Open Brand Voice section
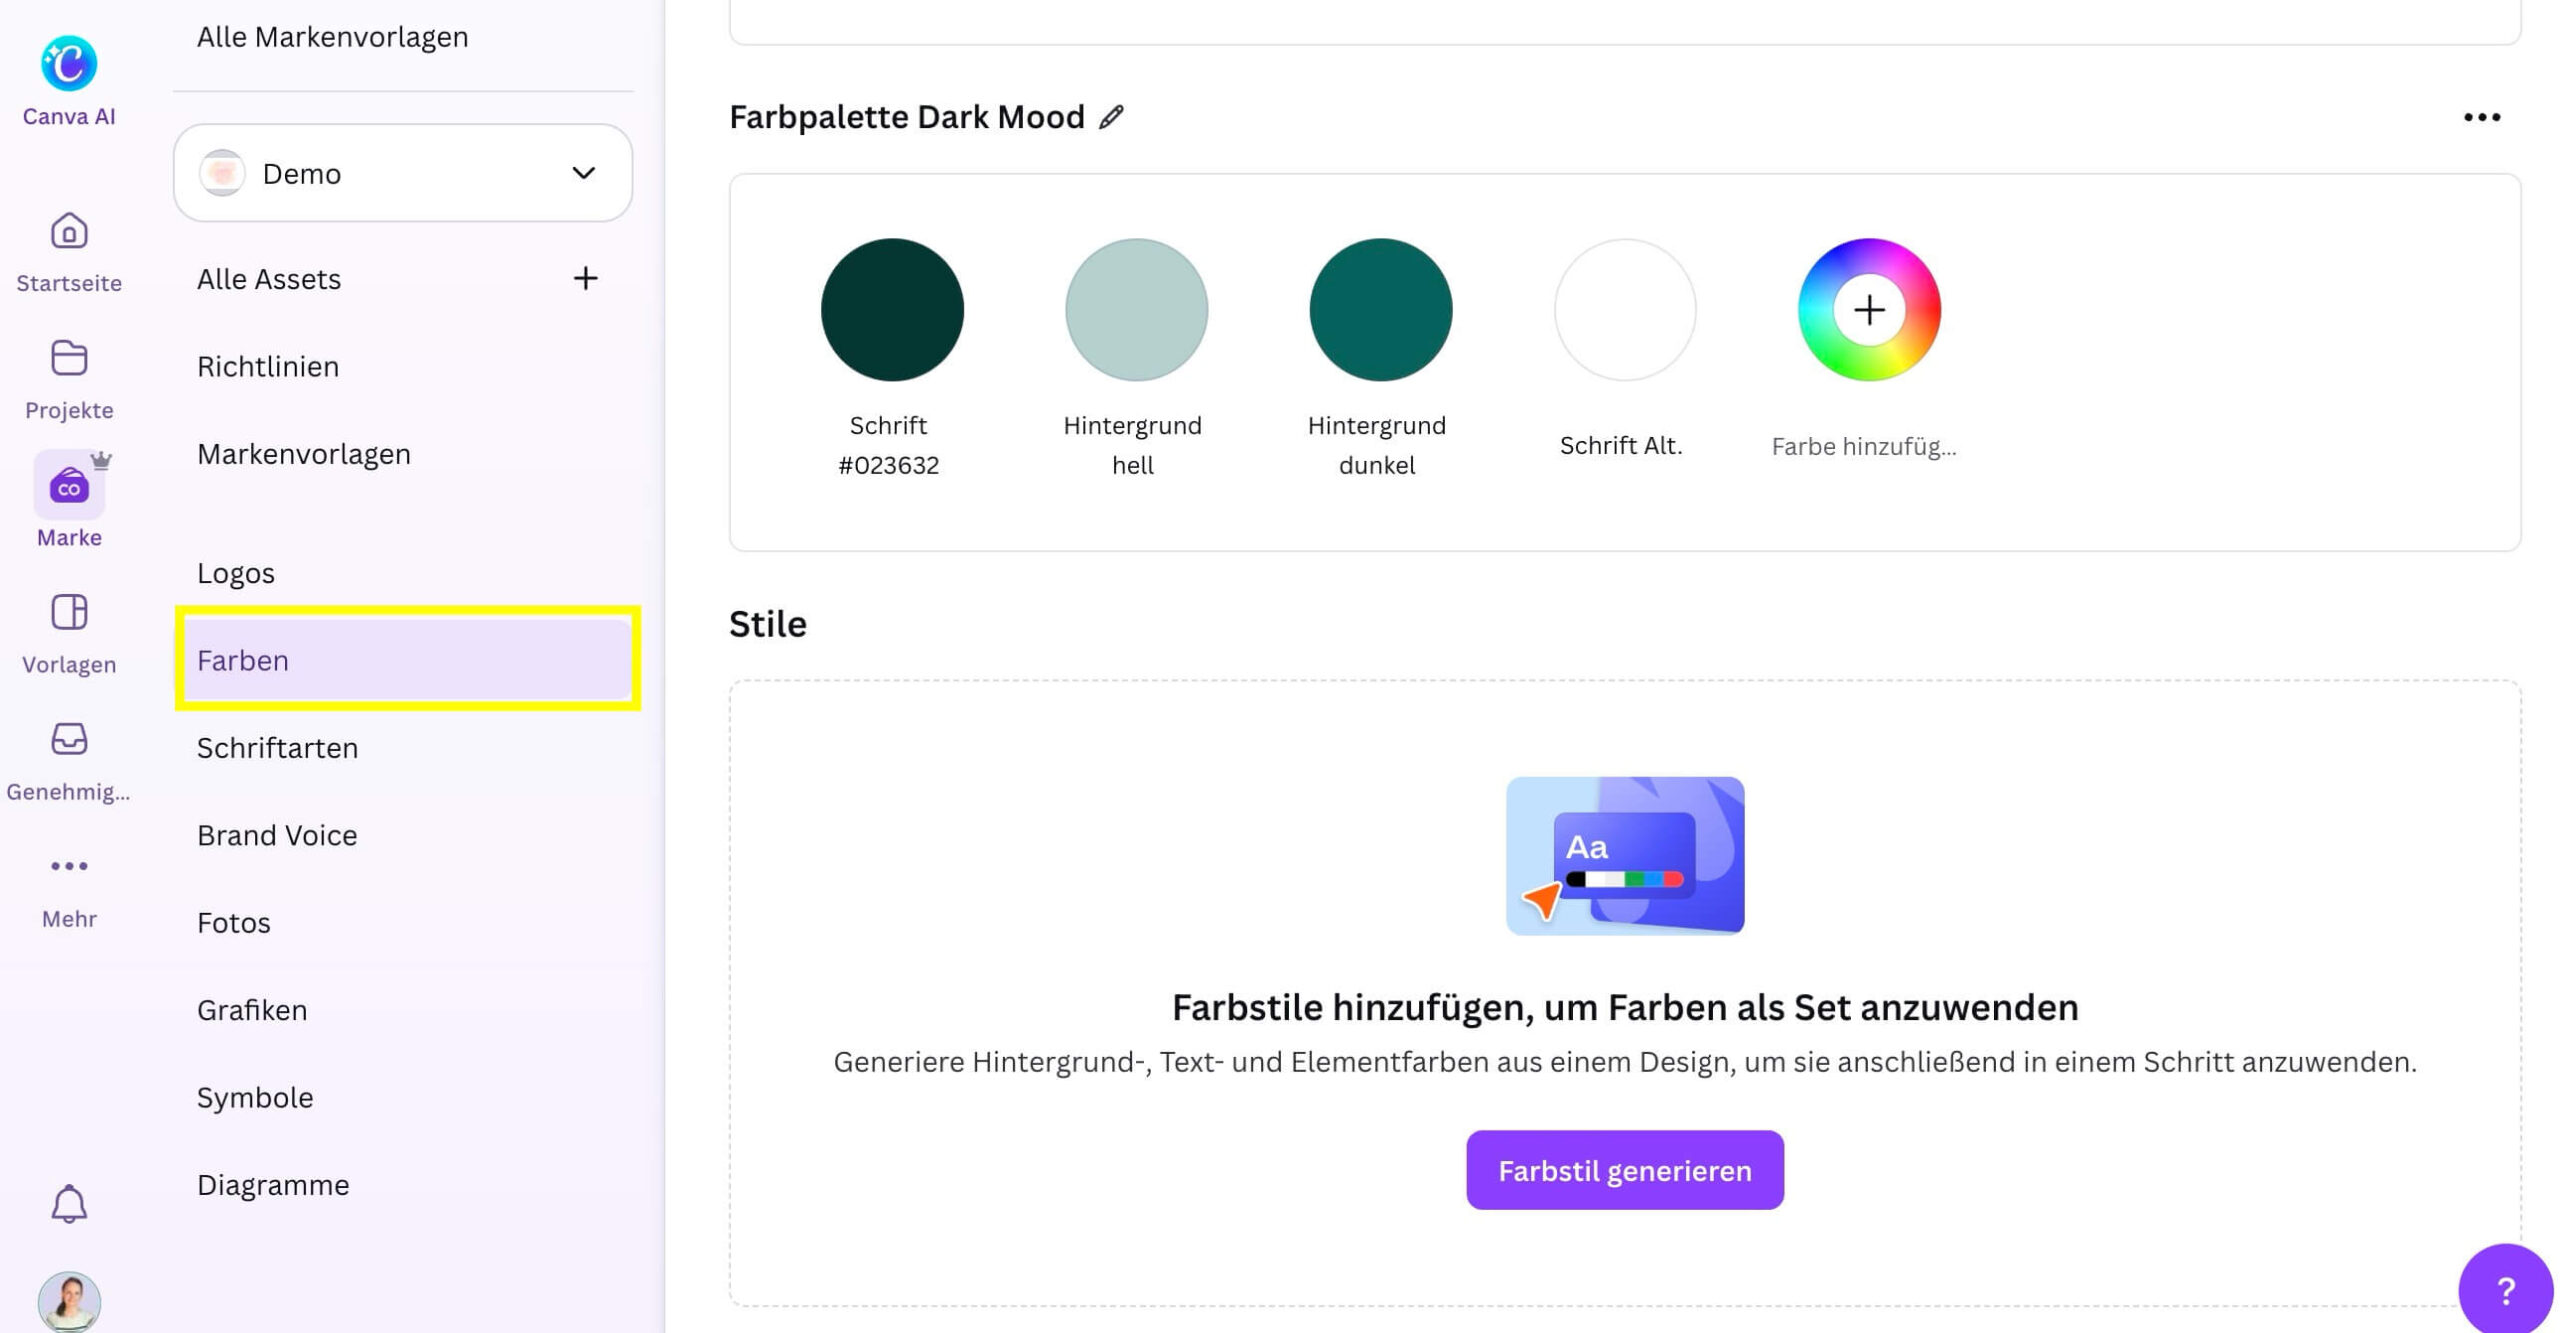 point(277,835)
